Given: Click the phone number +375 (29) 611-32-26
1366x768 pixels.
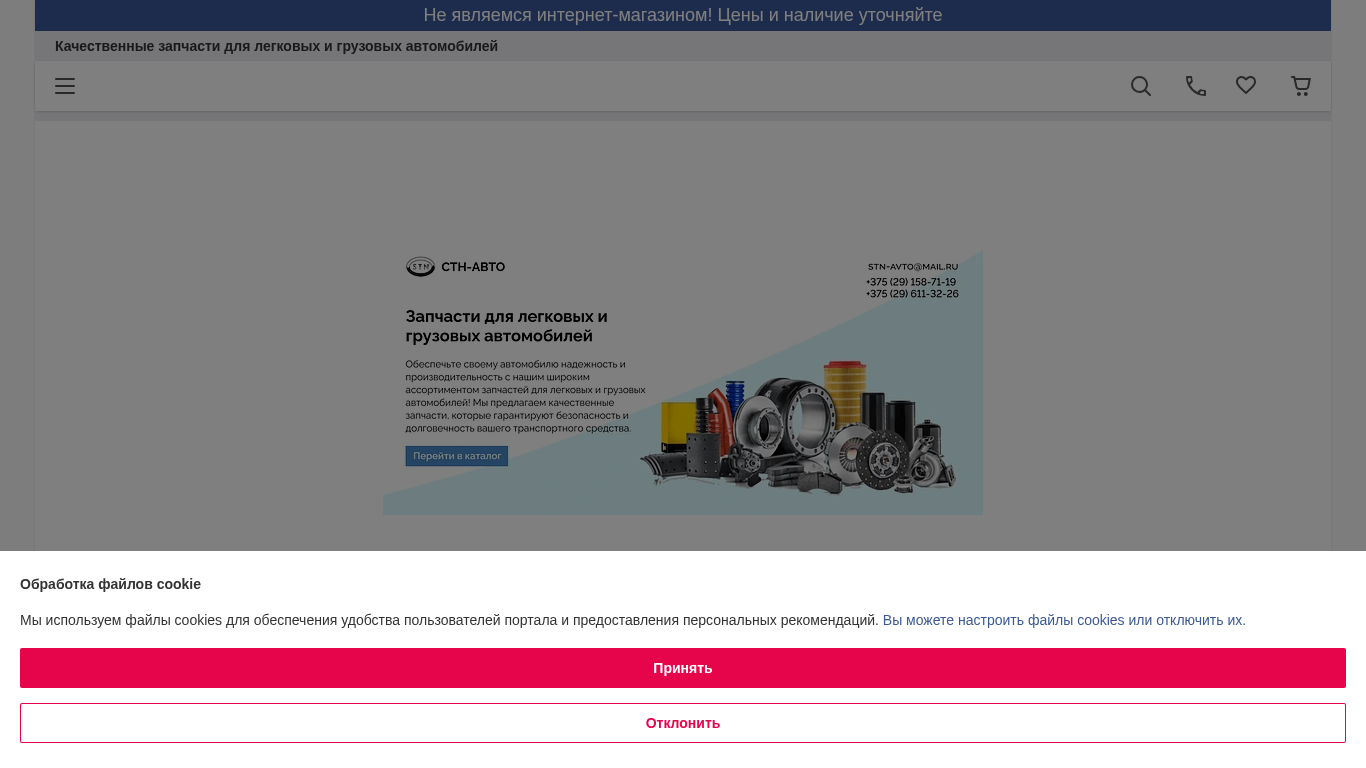Looking at the screenshot, I should point(912,294).
